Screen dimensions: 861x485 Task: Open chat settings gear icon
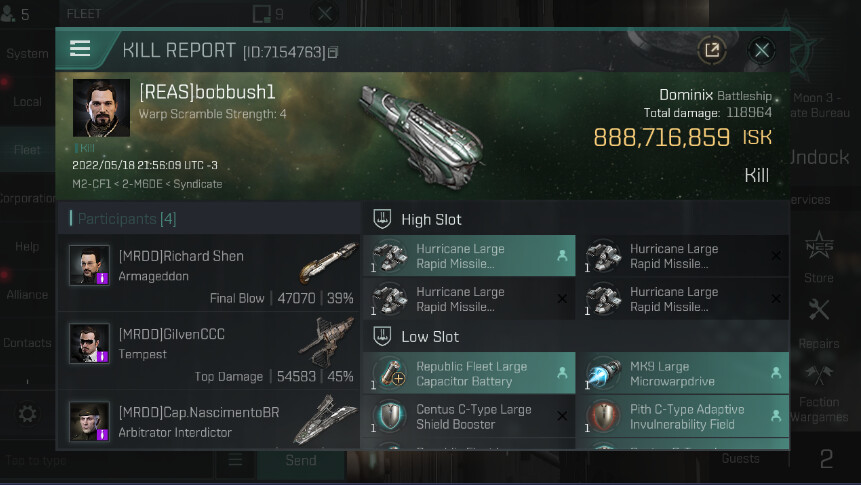click(27, 414)
